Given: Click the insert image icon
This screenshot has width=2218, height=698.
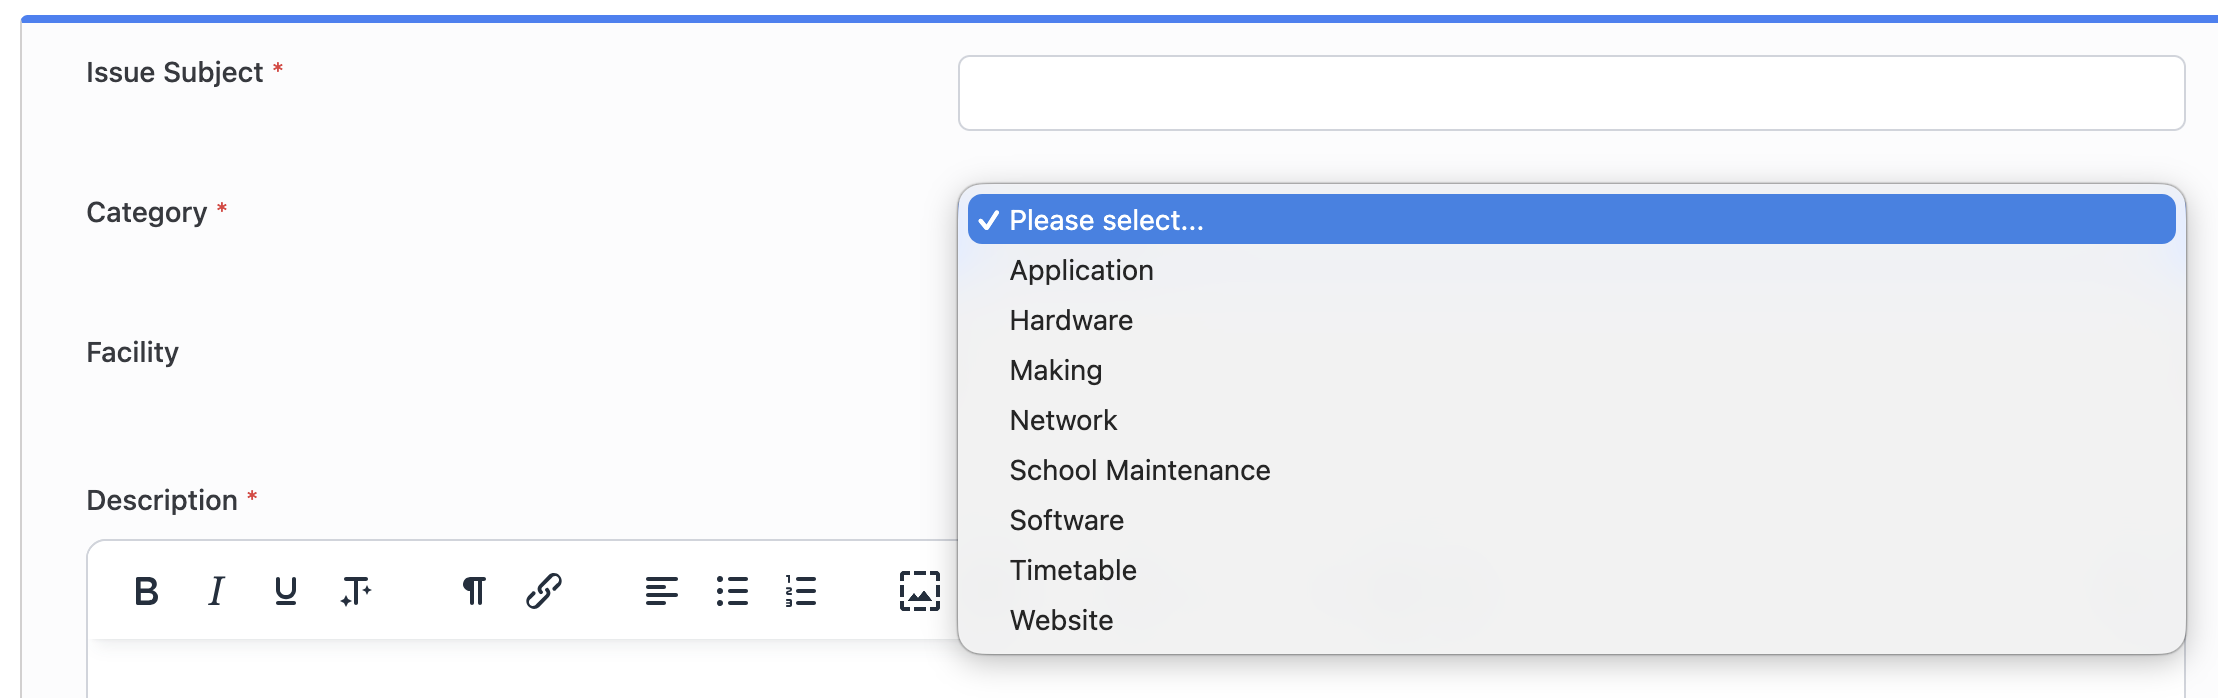Looking at the screenshot, I should (919, 591).
